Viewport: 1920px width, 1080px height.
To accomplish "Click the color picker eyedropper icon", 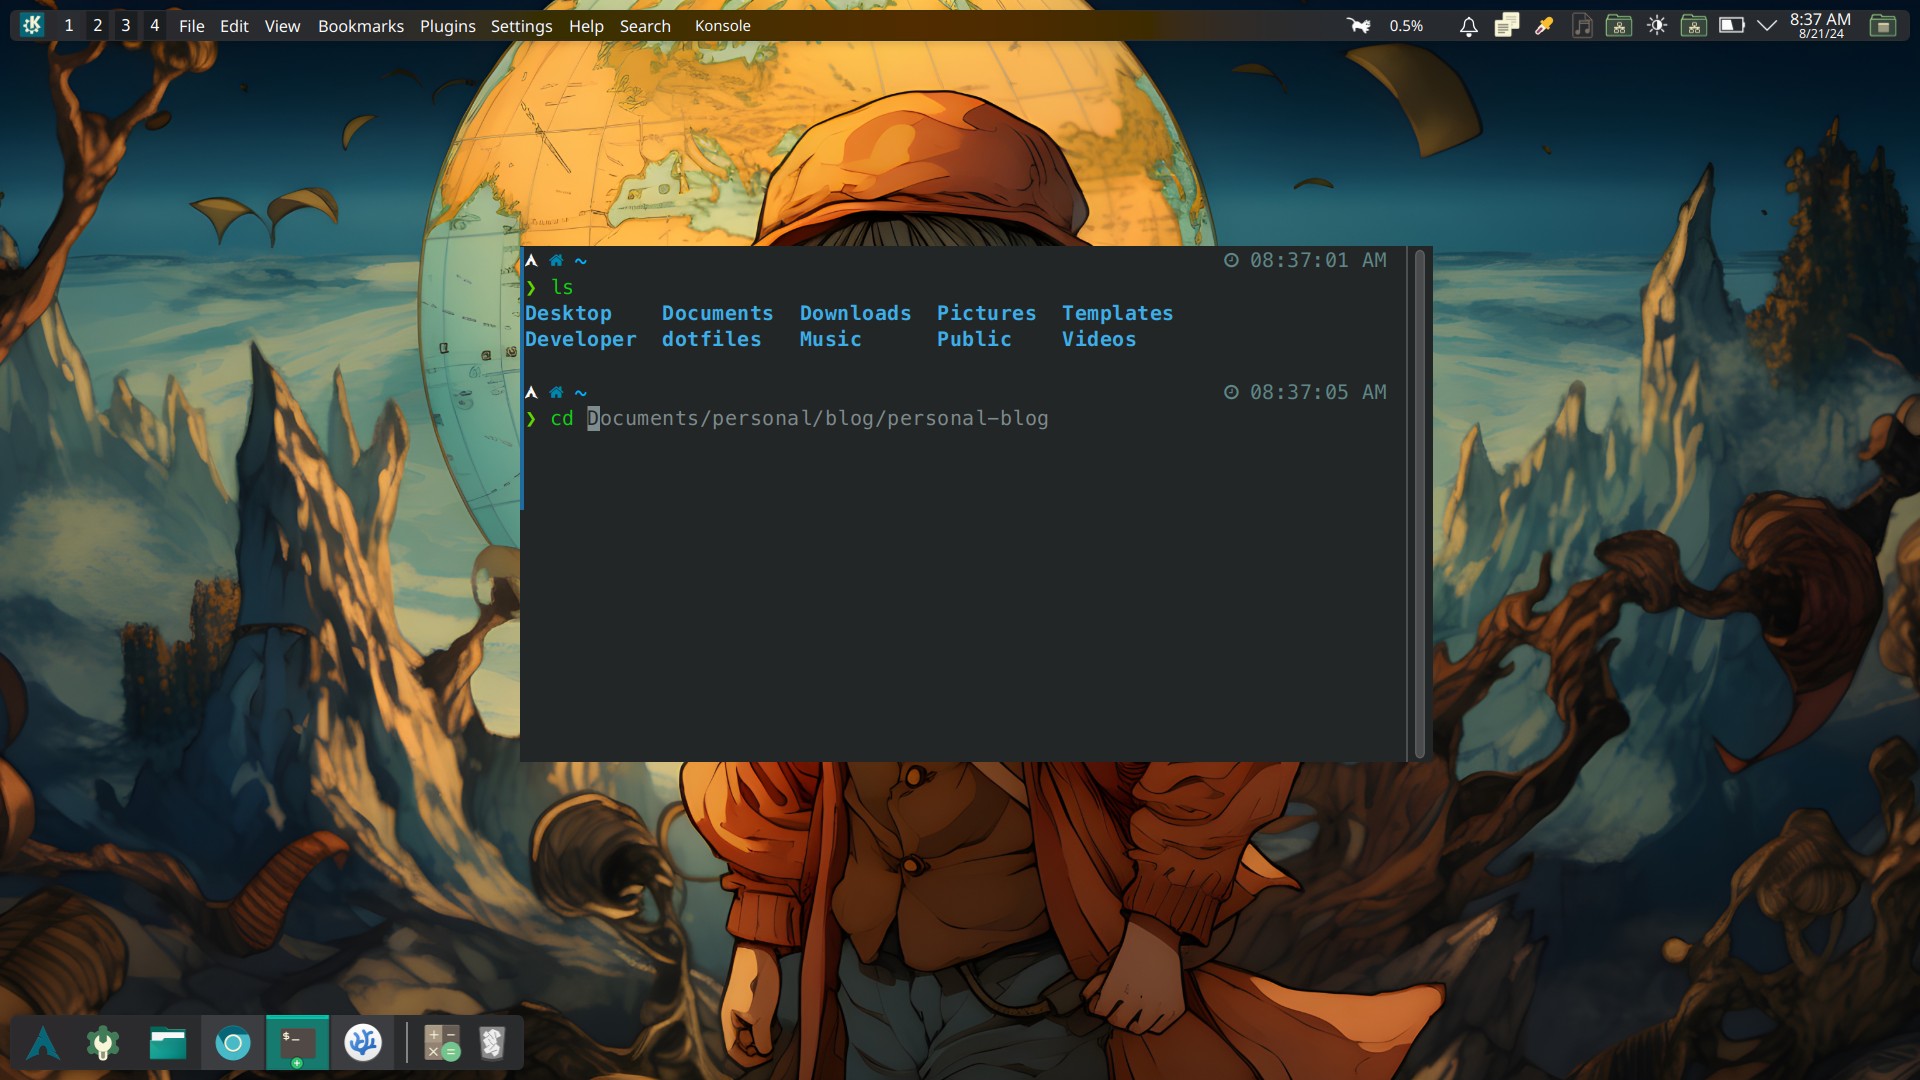I will point(1544,26).
